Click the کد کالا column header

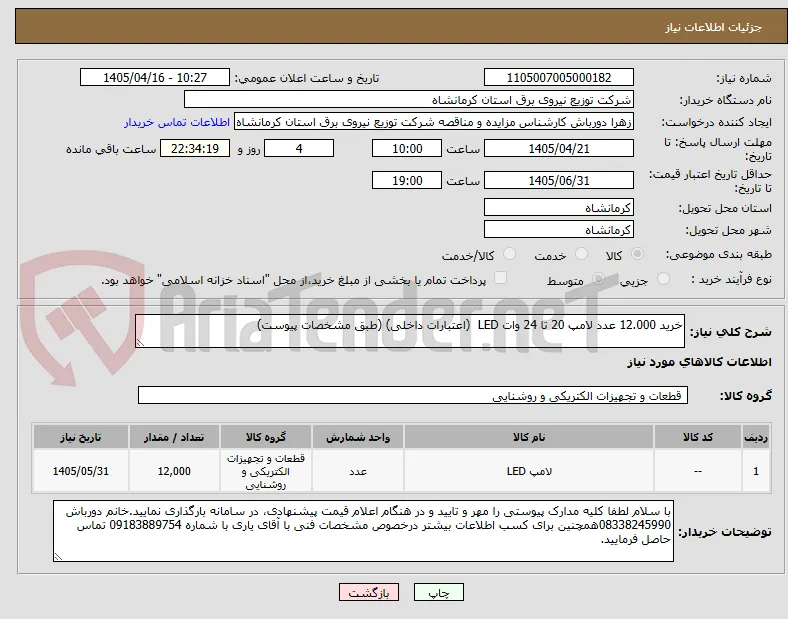point(698,437)
